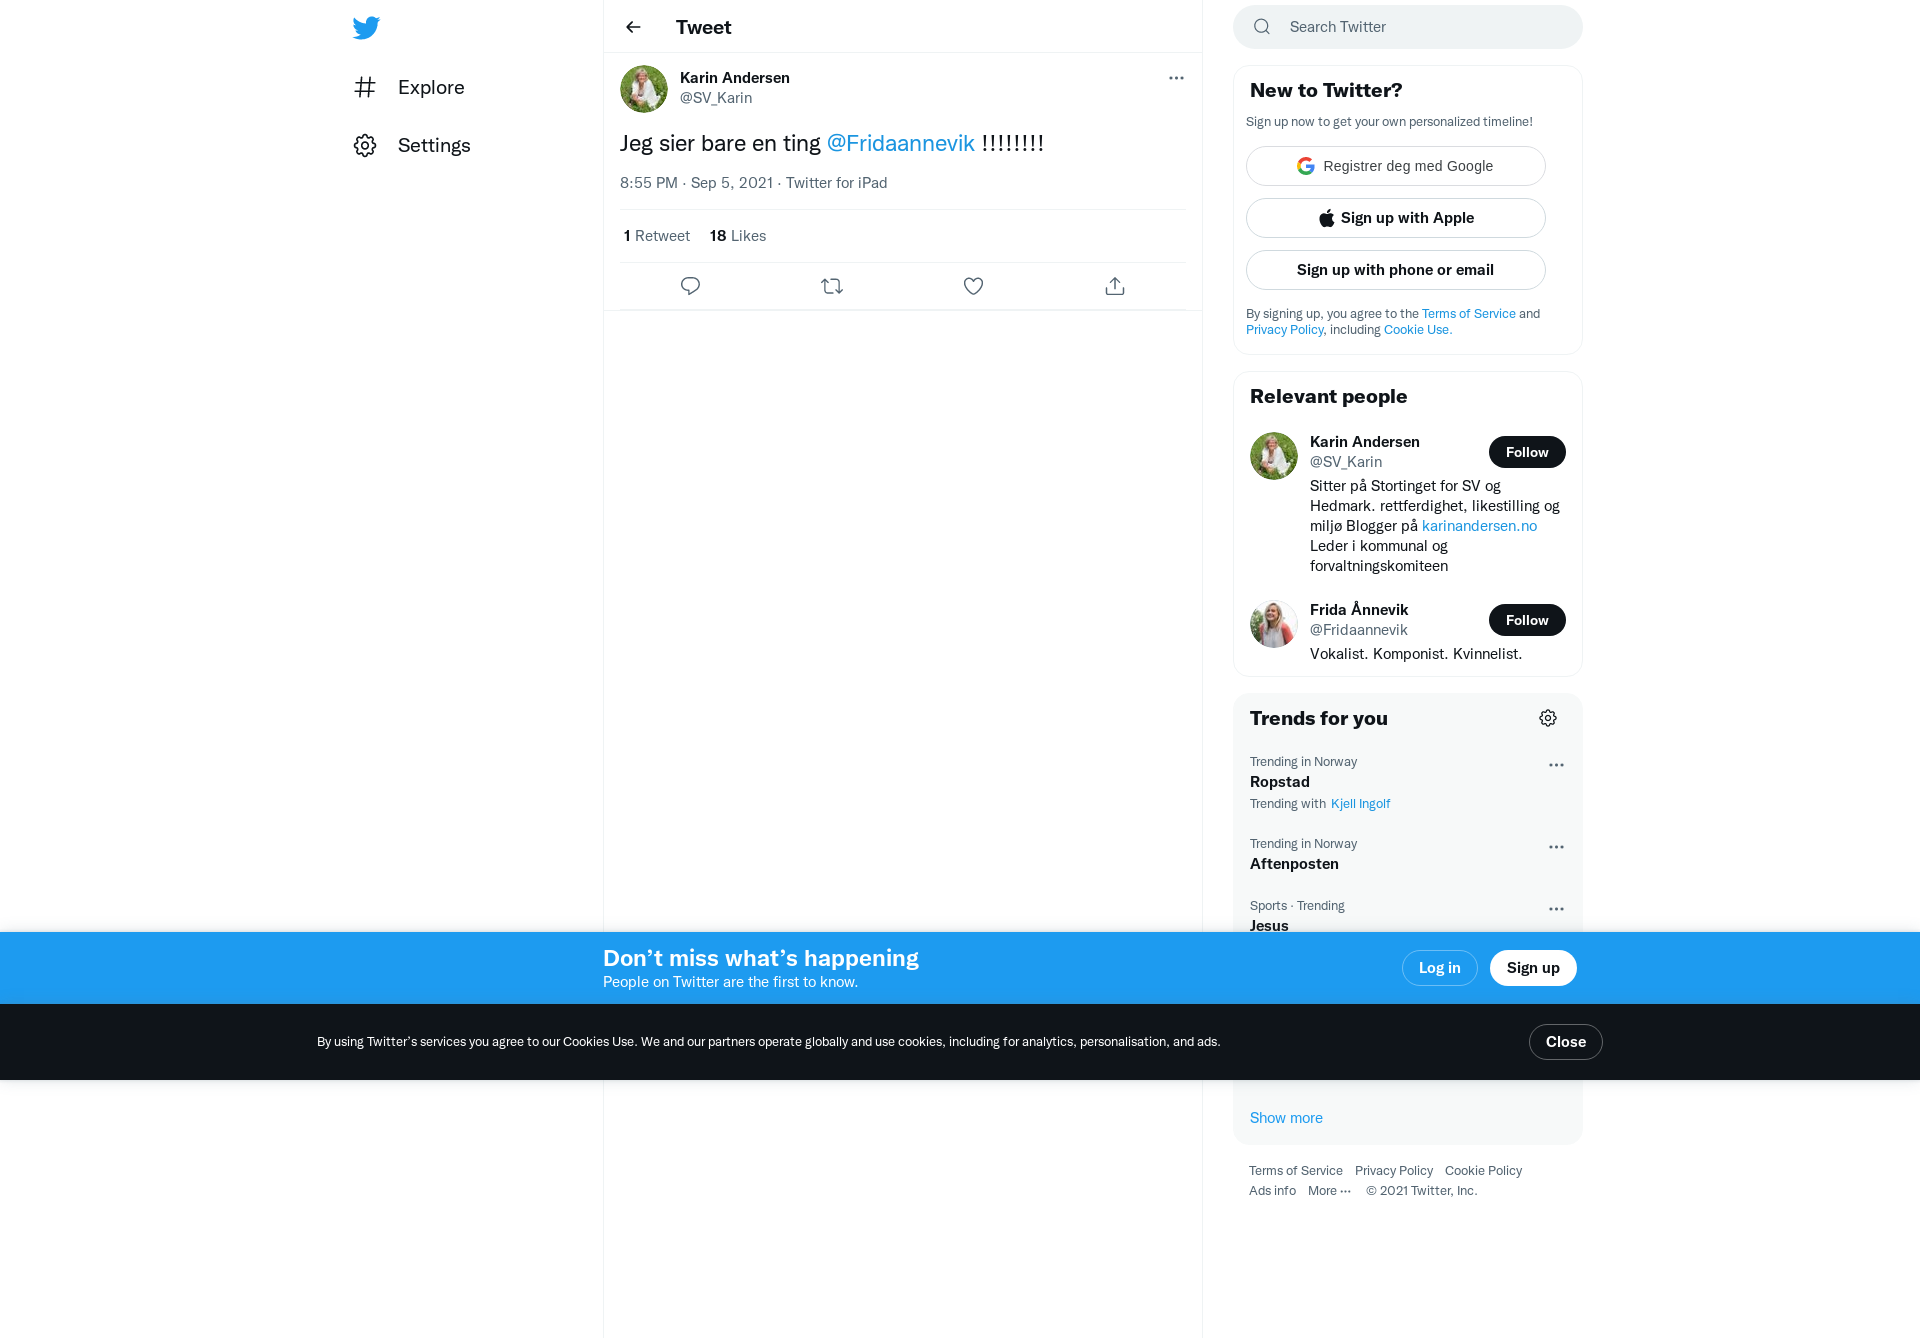Image resolution: width=1920 pixels, height=1338 pixels.
Task: Open Settings from the sidebar
Action: (x=412, y=145)
